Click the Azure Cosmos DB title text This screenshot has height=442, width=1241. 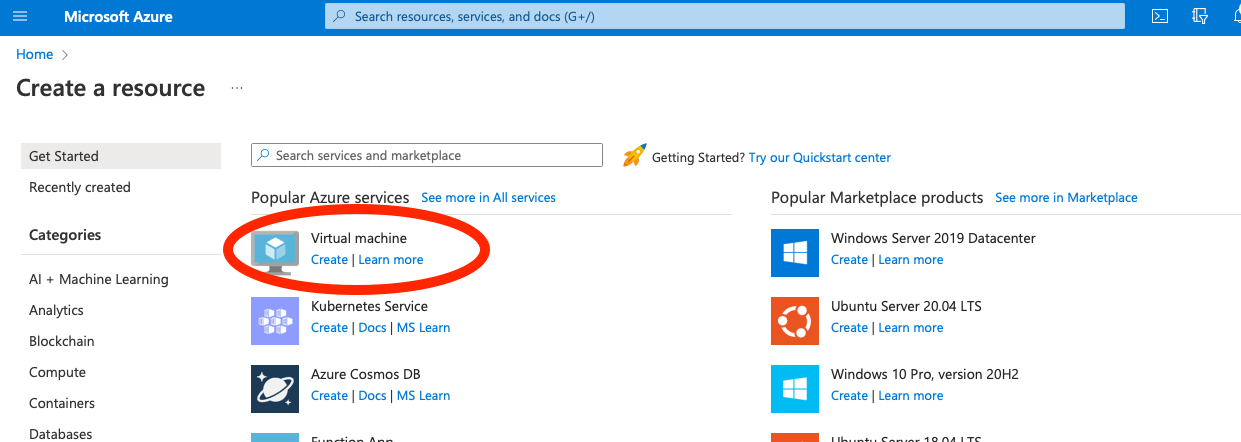(x=365, y=374)
